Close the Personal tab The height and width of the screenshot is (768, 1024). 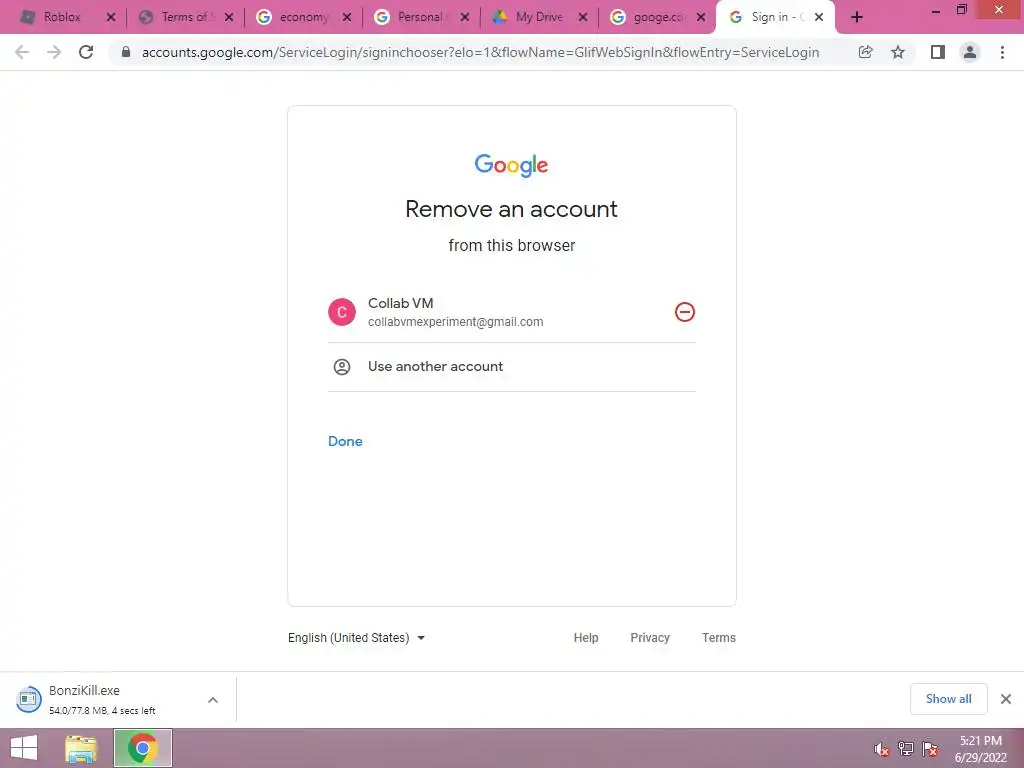tap(464, 17)
